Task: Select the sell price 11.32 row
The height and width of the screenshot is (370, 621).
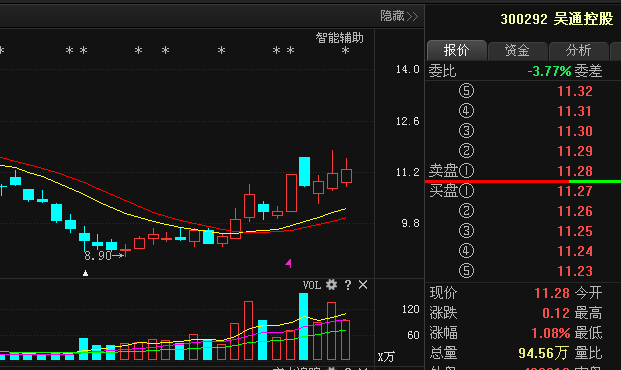Action: point(523,91)
